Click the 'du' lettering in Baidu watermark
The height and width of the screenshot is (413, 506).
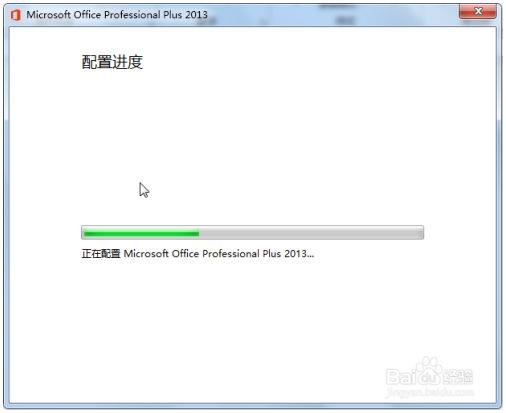(431, 377)
